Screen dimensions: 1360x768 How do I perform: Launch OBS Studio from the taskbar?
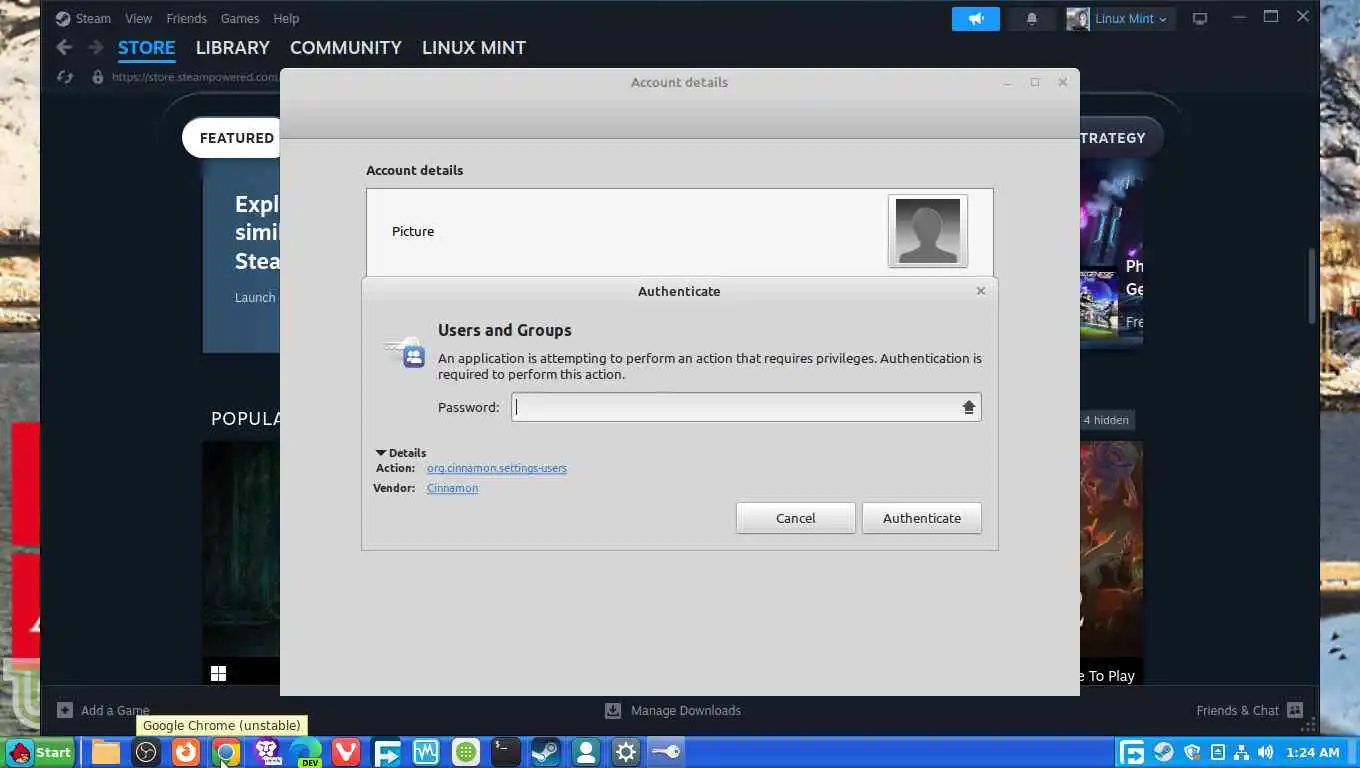click(146, 752)
